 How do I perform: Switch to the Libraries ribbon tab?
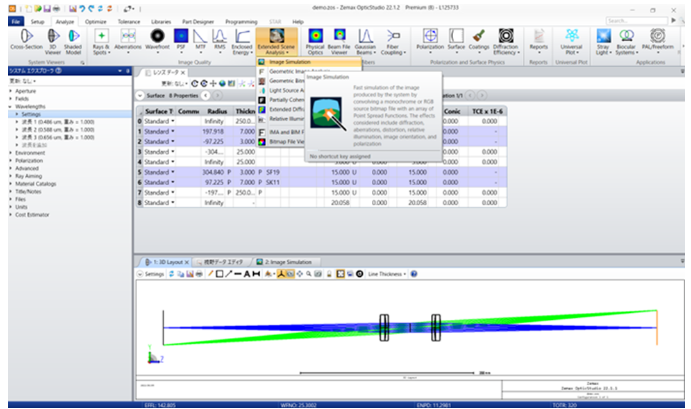coord(161,21)
